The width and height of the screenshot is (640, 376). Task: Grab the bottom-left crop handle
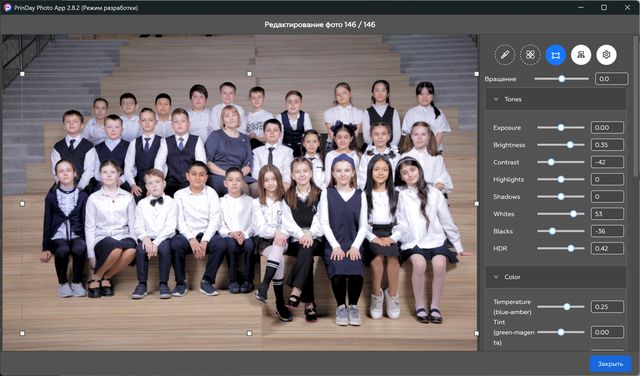pos(22,333)
